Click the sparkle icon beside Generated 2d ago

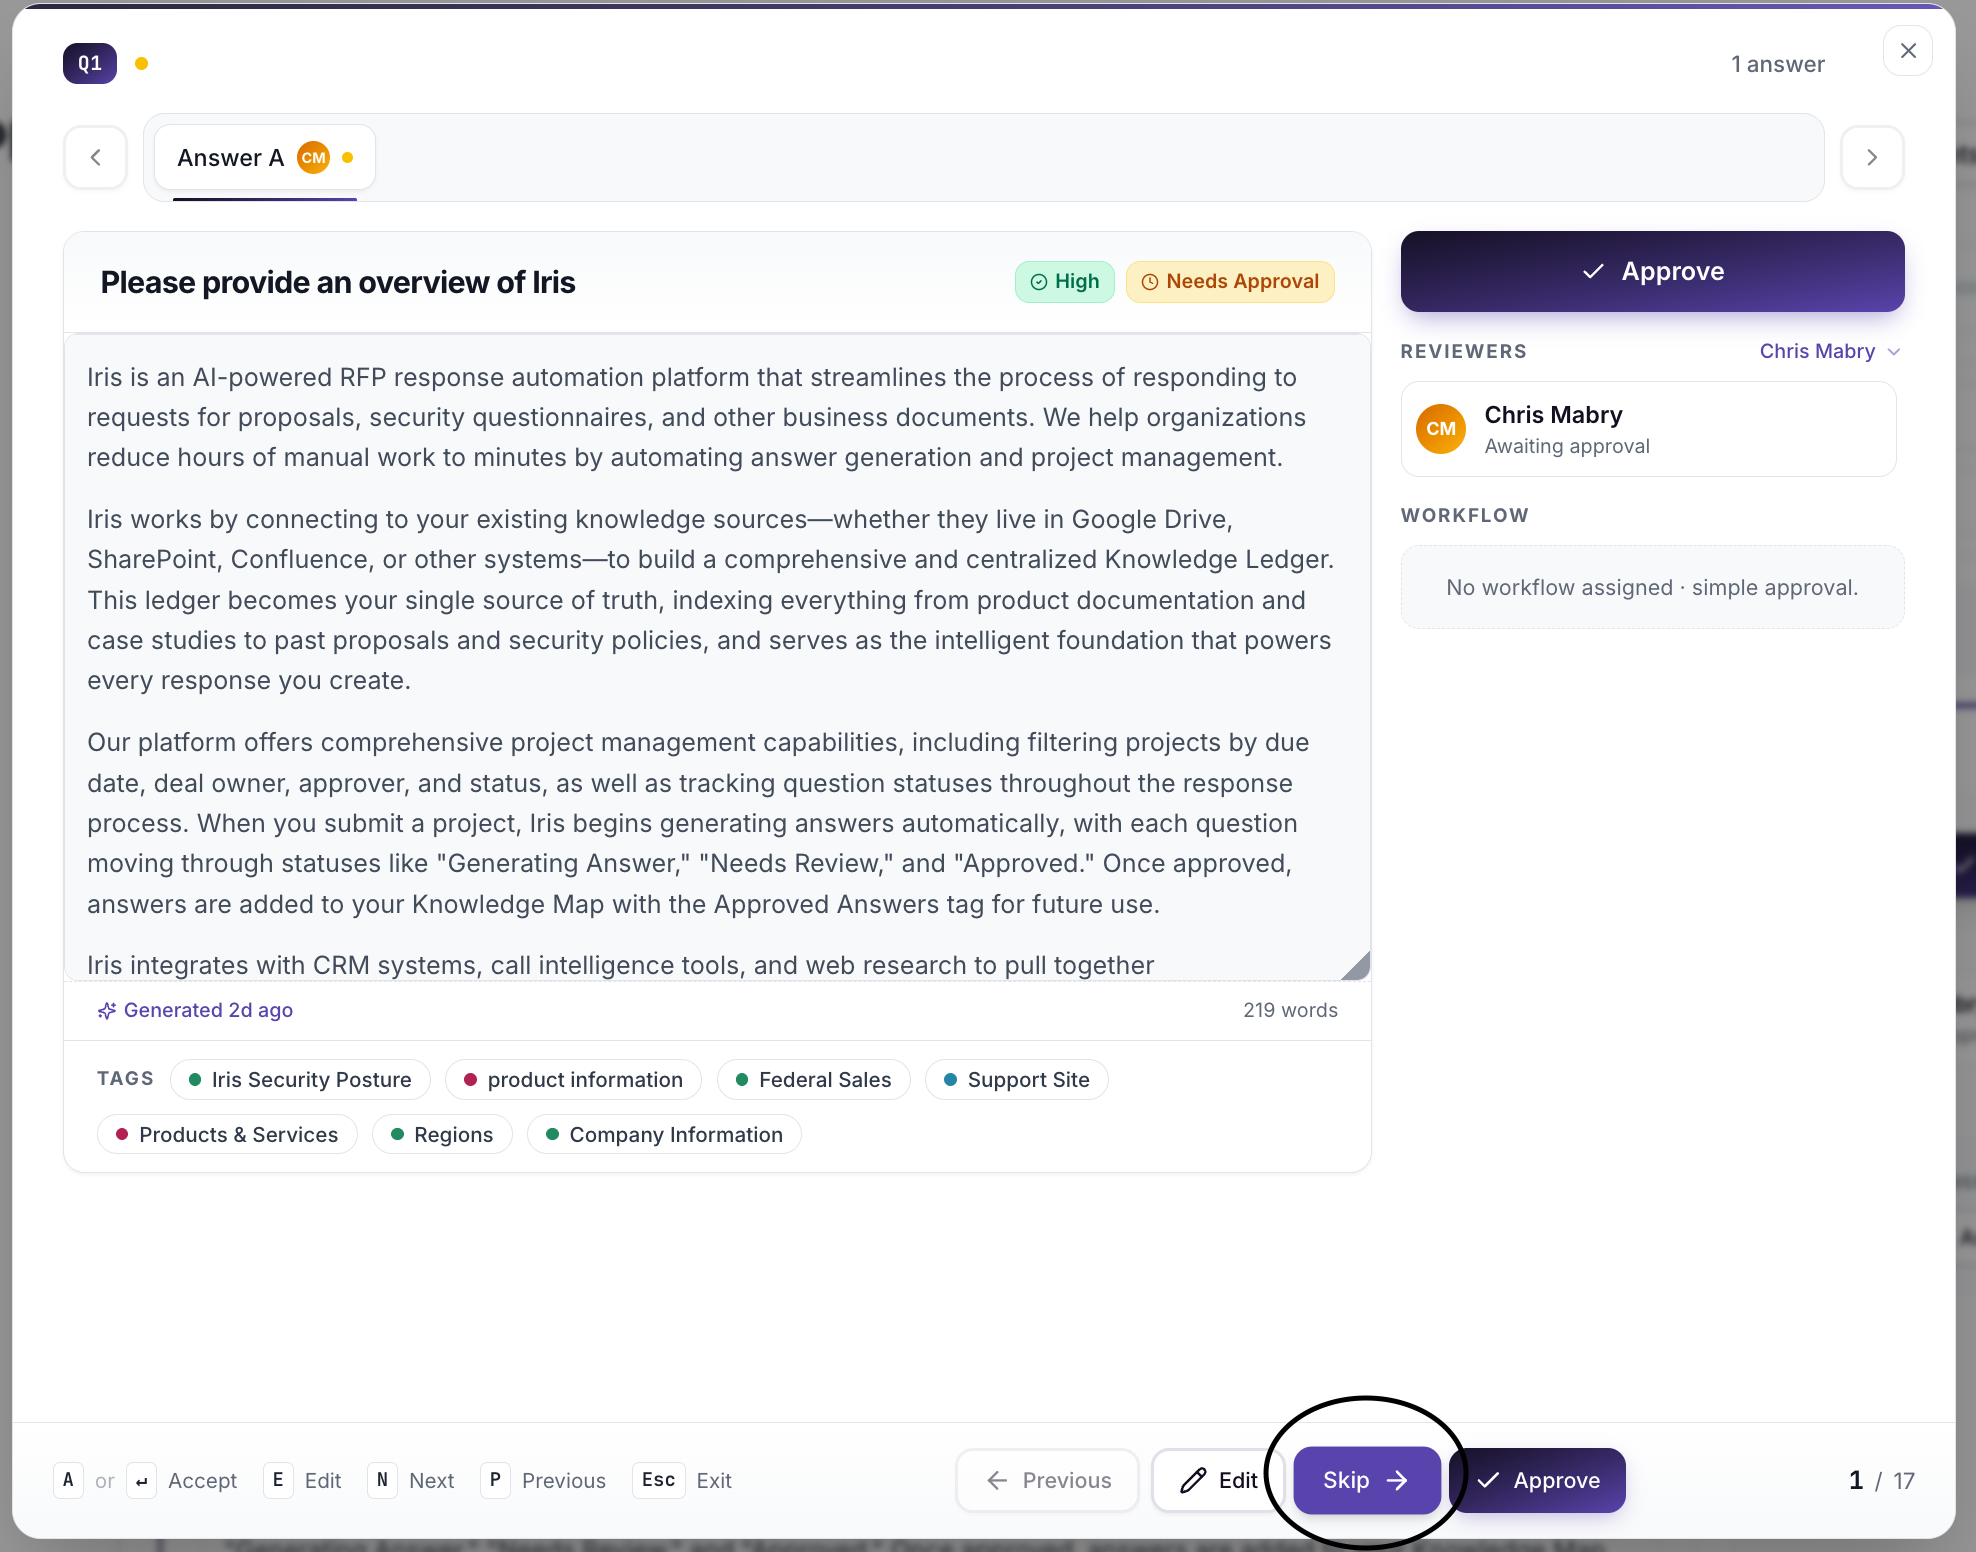click(107, 1011)
